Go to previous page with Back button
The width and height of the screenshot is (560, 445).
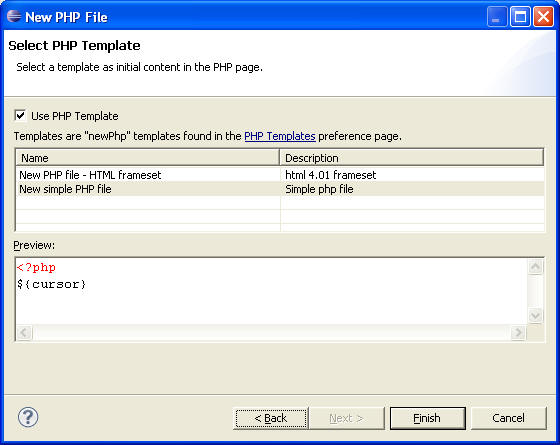tap(271, 418)
